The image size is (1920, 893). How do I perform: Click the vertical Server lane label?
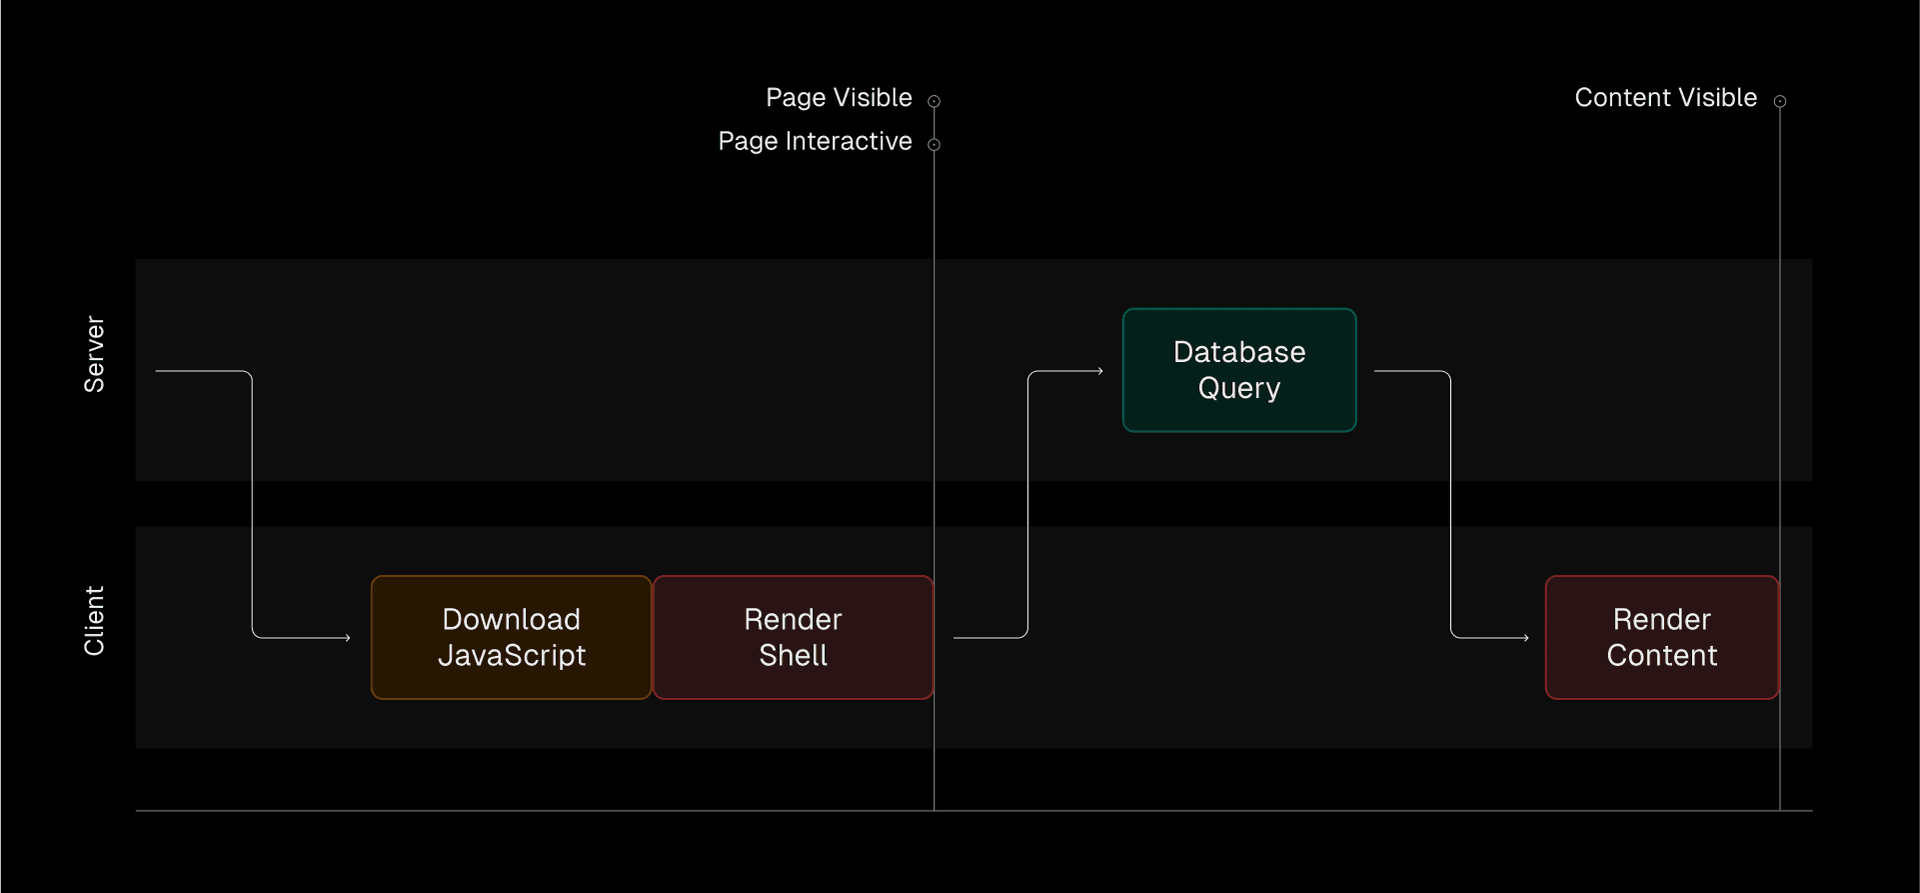(94, 354)
